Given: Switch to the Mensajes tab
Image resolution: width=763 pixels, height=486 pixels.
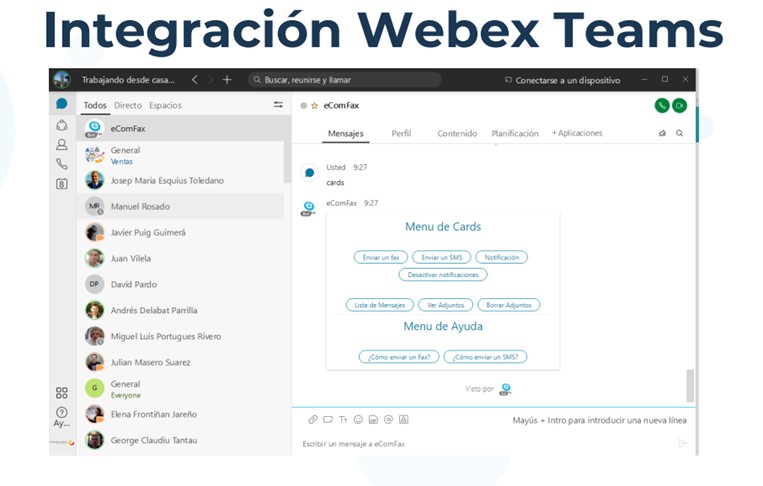Looking at the screenshot, I should (345, 133).
